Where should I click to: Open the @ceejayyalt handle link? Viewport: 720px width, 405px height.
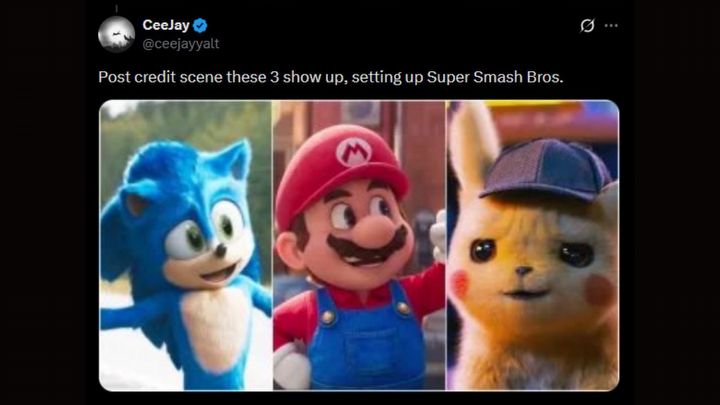[179, 43]
